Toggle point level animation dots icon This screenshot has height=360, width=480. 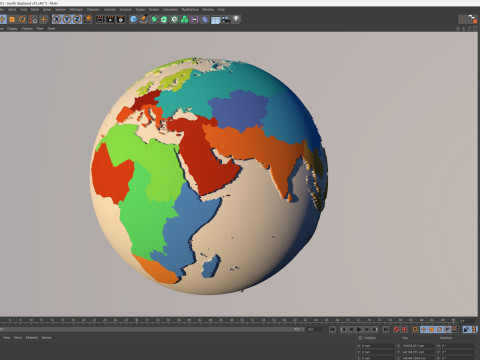click(x=456, y=329)
